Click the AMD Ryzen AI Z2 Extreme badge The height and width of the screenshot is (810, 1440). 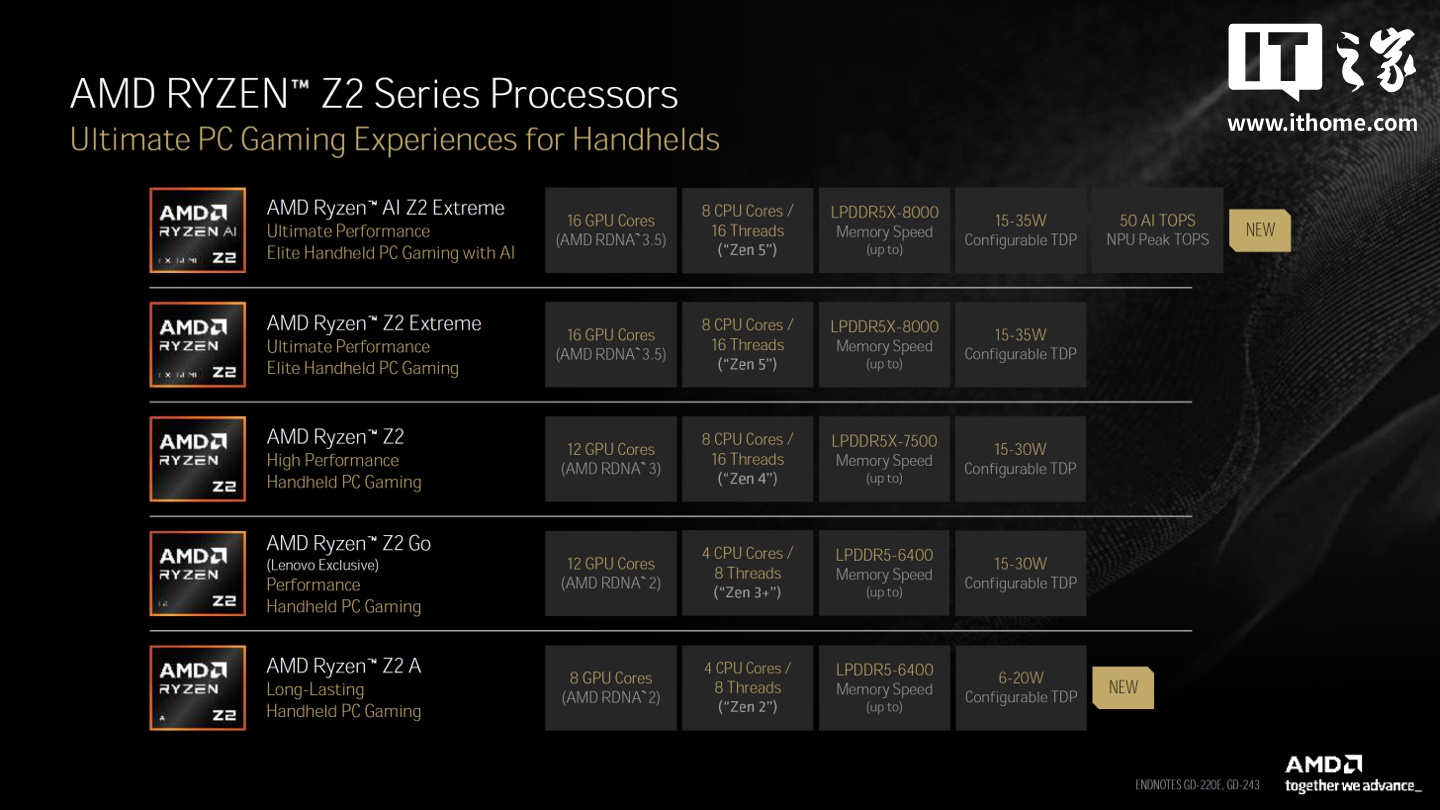click(198, 231)
